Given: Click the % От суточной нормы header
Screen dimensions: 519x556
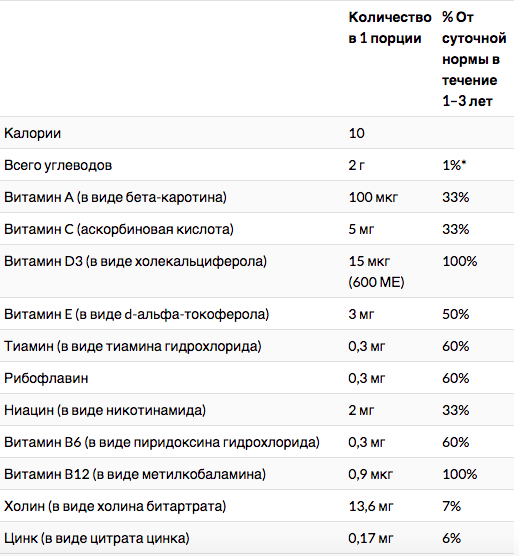Looking at the screenshot, I should point(474,59).
